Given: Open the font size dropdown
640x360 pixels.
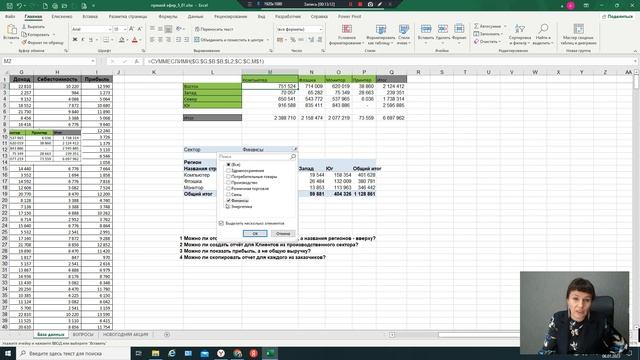Looking at the screenshot, I should point(125,29).
